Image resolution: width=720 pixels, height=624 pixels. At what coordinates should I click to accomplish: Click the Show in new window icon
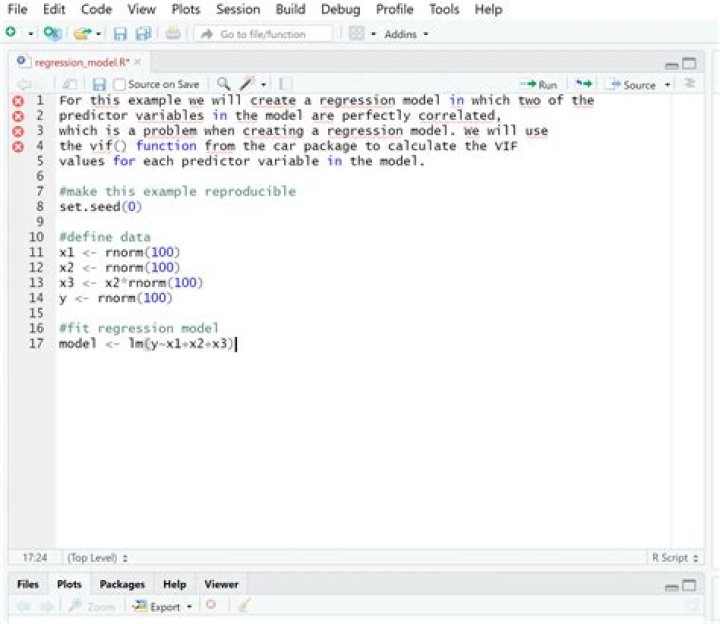point(69,84)
